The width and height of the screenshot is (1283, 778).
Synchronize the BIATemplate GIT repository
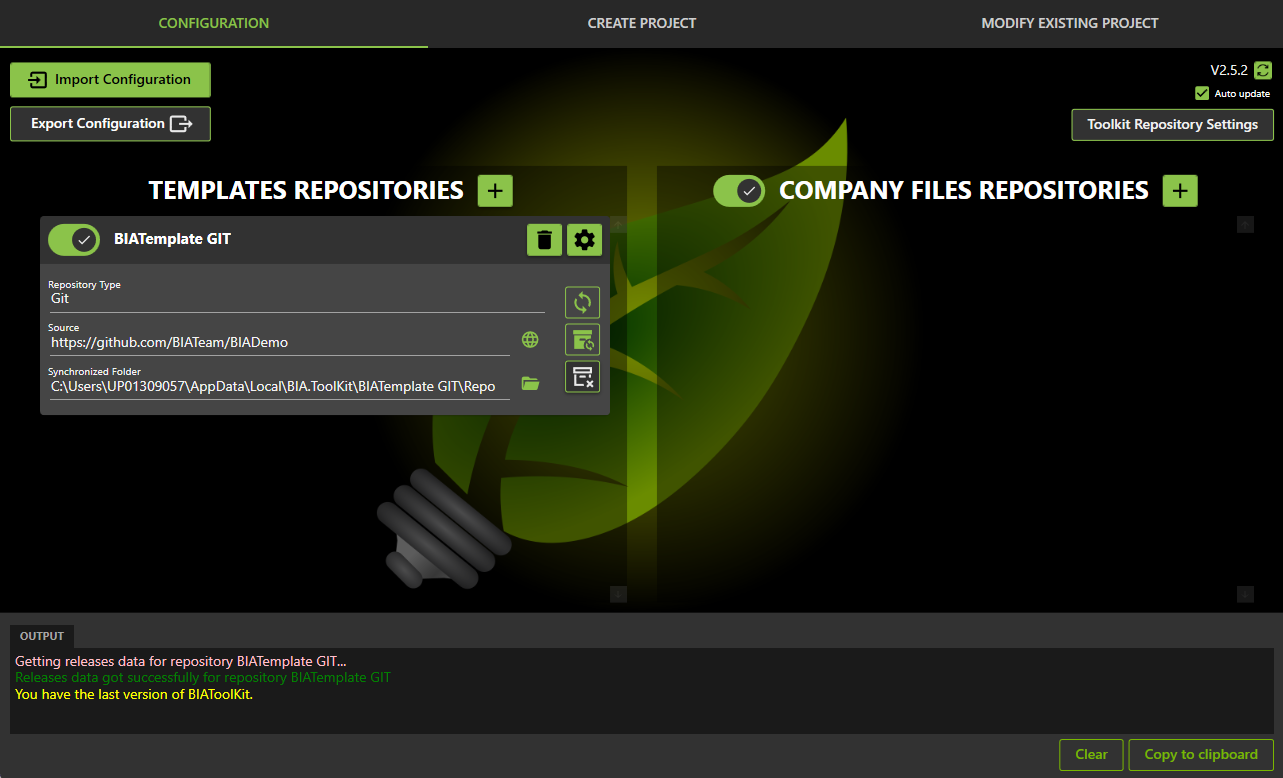click(582, 302)
